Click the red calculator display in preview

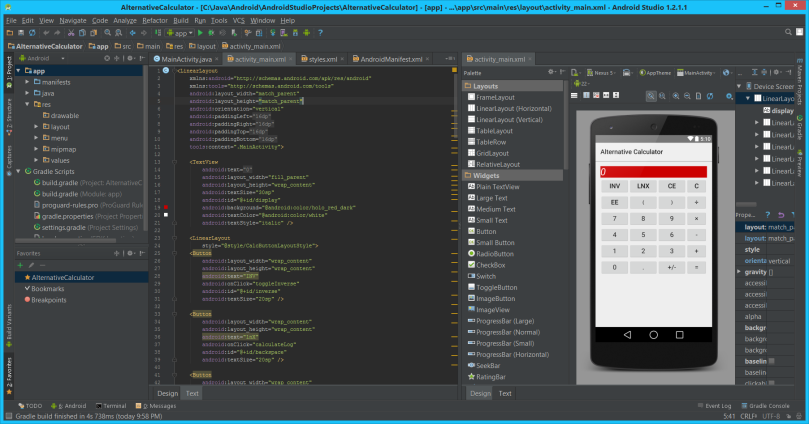click(x=653, y=172)
